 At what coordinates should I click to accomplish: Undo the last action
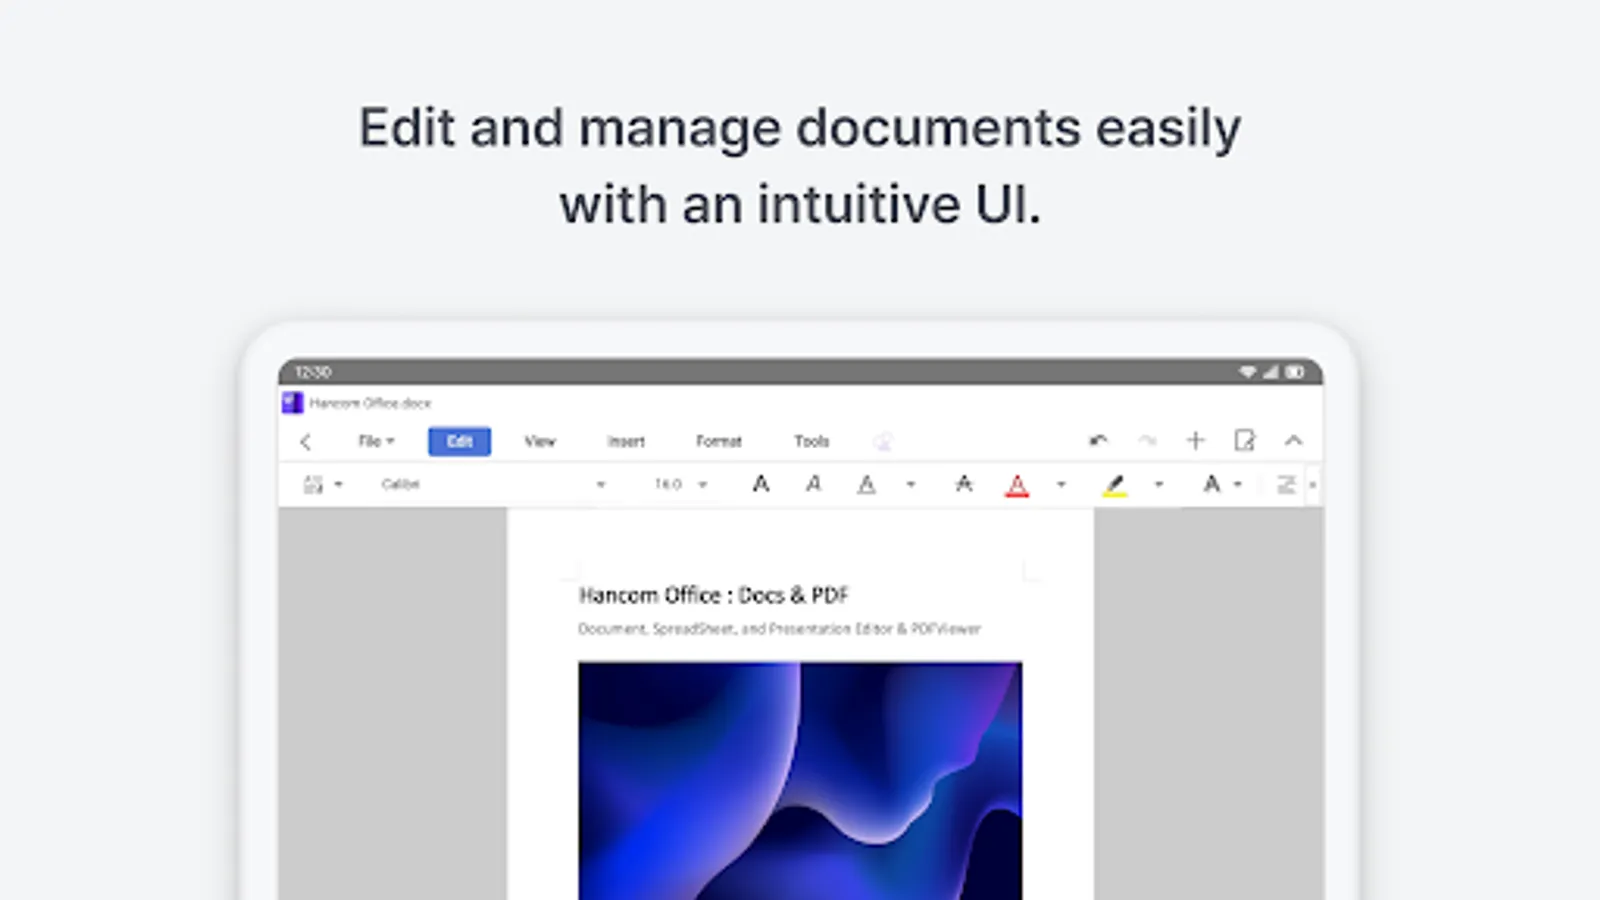point(1098,441)
